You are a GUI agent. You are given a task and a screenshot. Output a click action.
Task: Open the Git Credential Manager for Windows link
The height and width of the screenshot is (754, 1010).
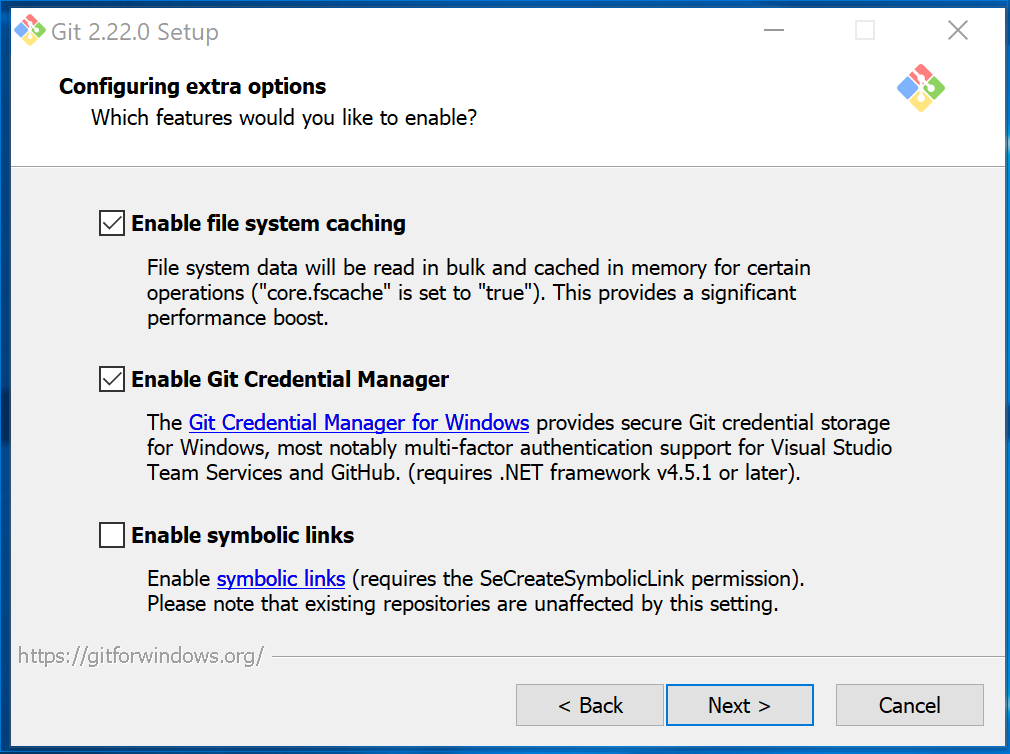(358, 422)
